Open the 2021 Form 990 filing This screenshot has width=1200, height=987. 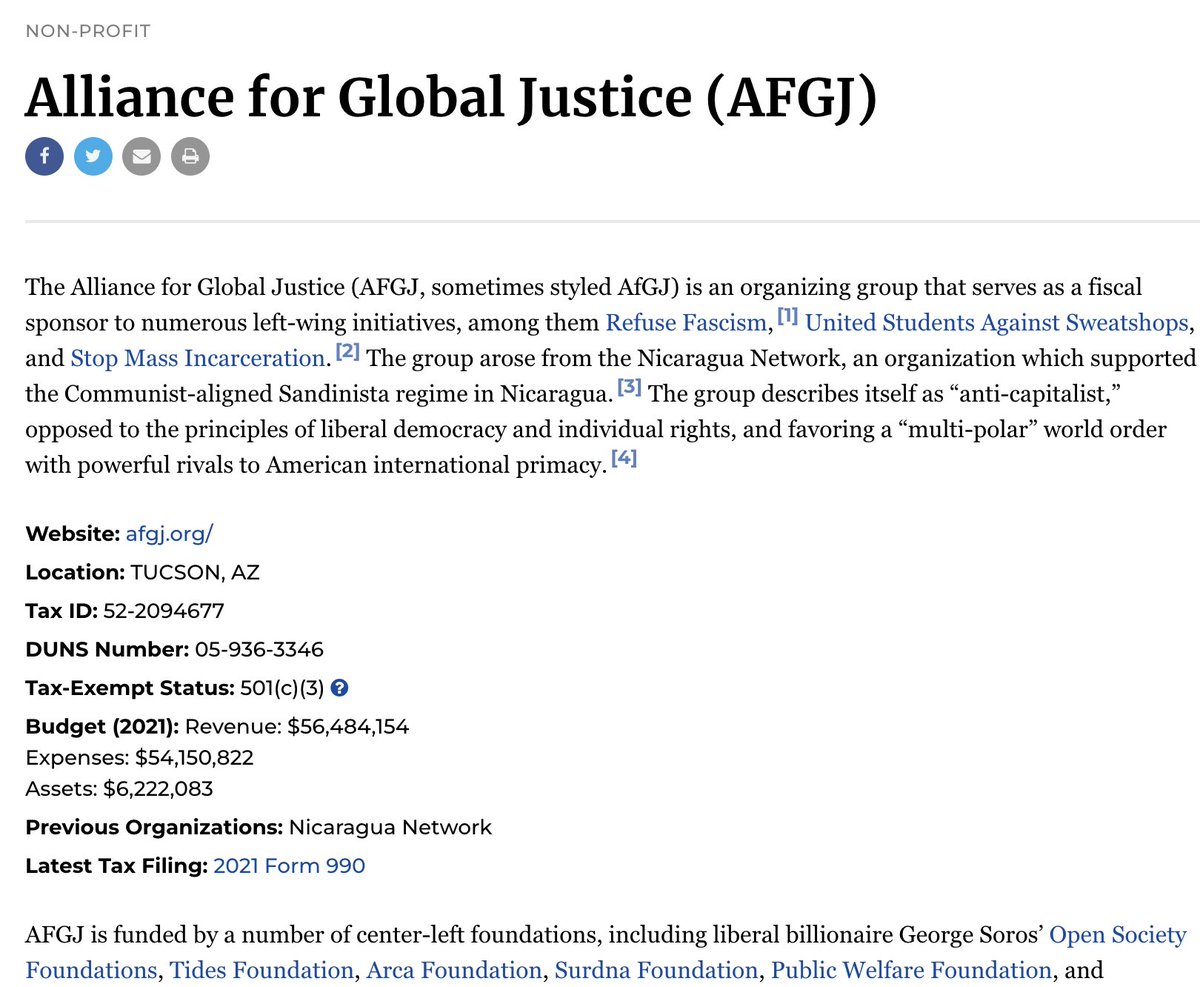[x=289, y=866]
